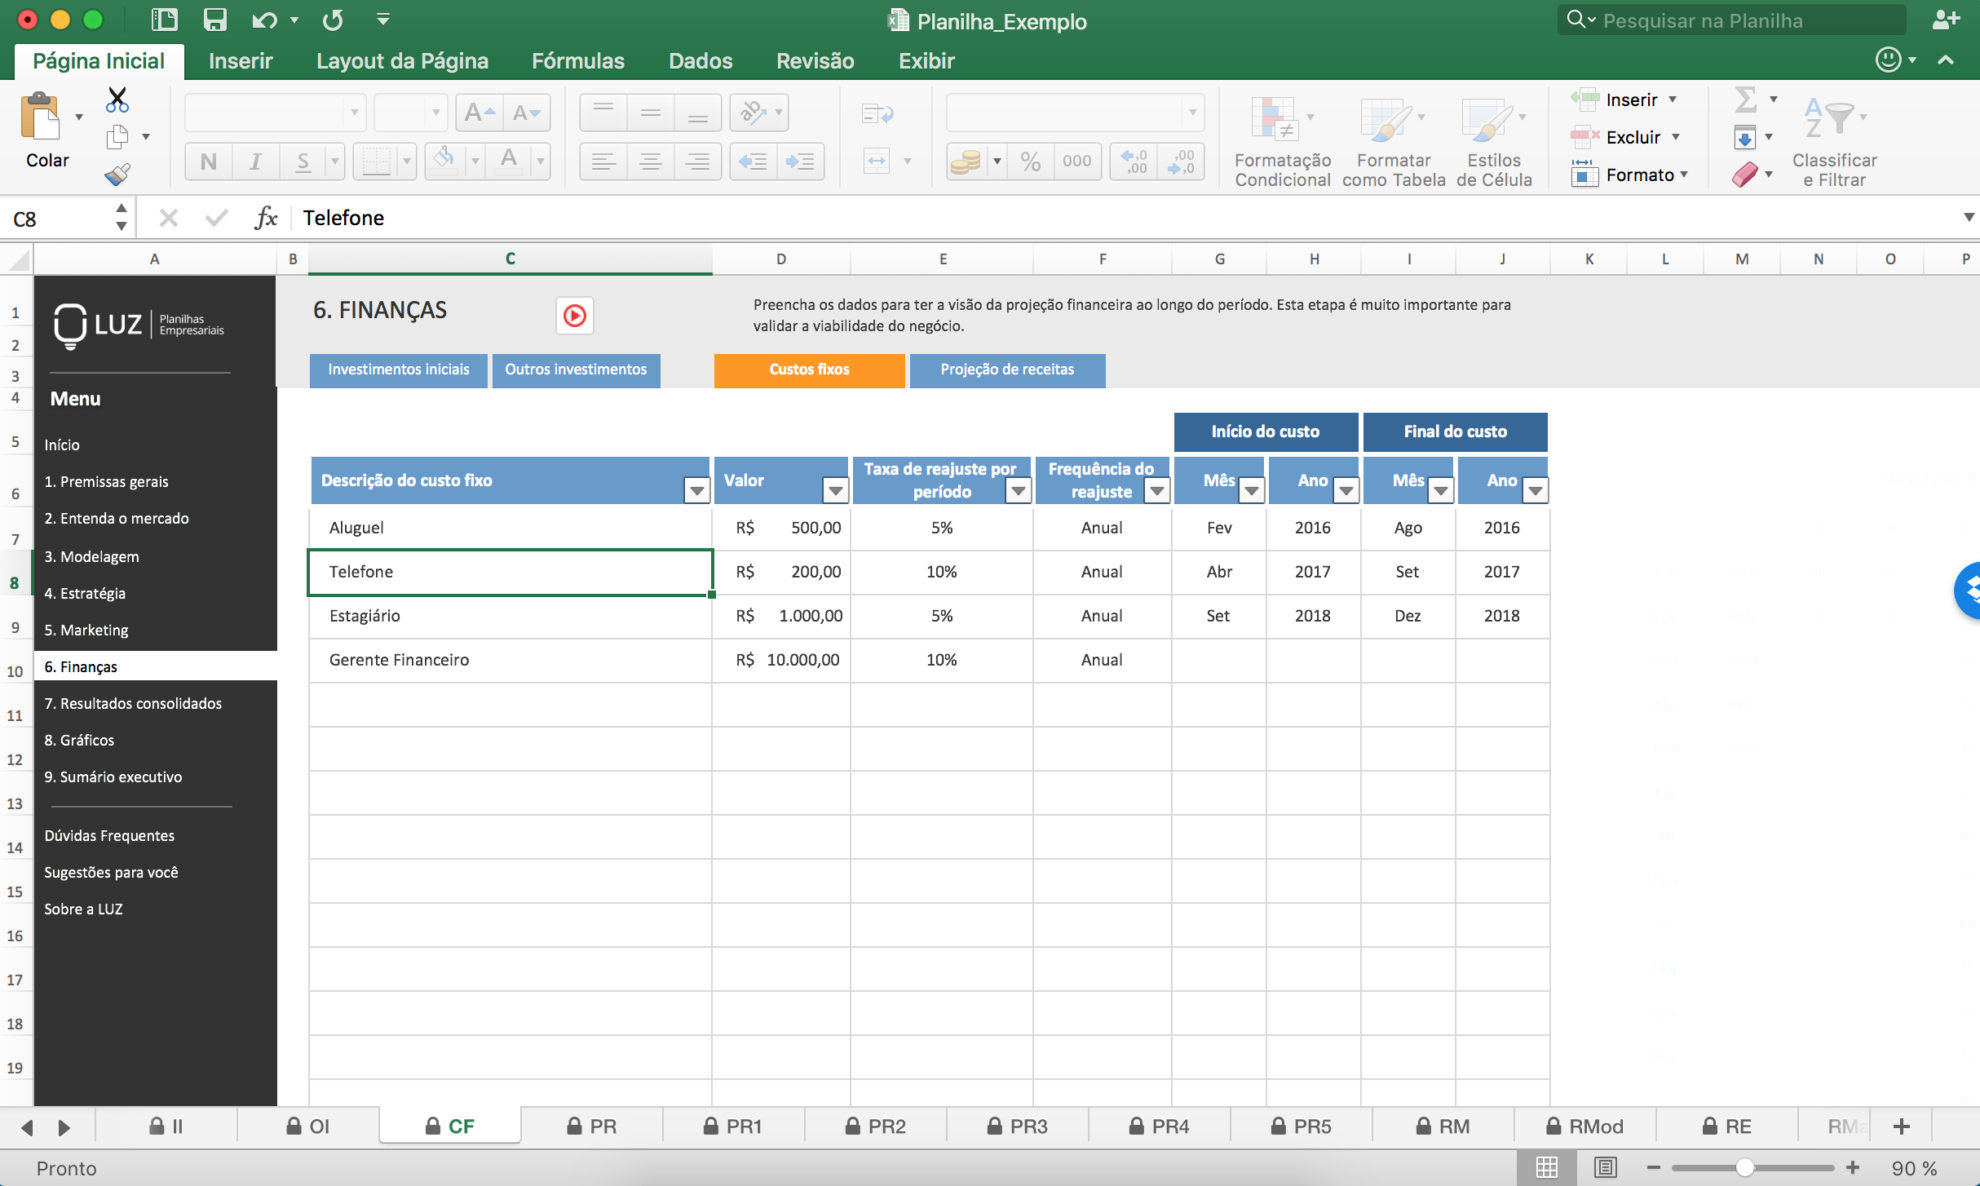Image resolution: width=1980 pixels, height=1186 pixels.
Task: Switch to the PR sheet tab
Action: pyautogui.click(x=592, y=1126)
